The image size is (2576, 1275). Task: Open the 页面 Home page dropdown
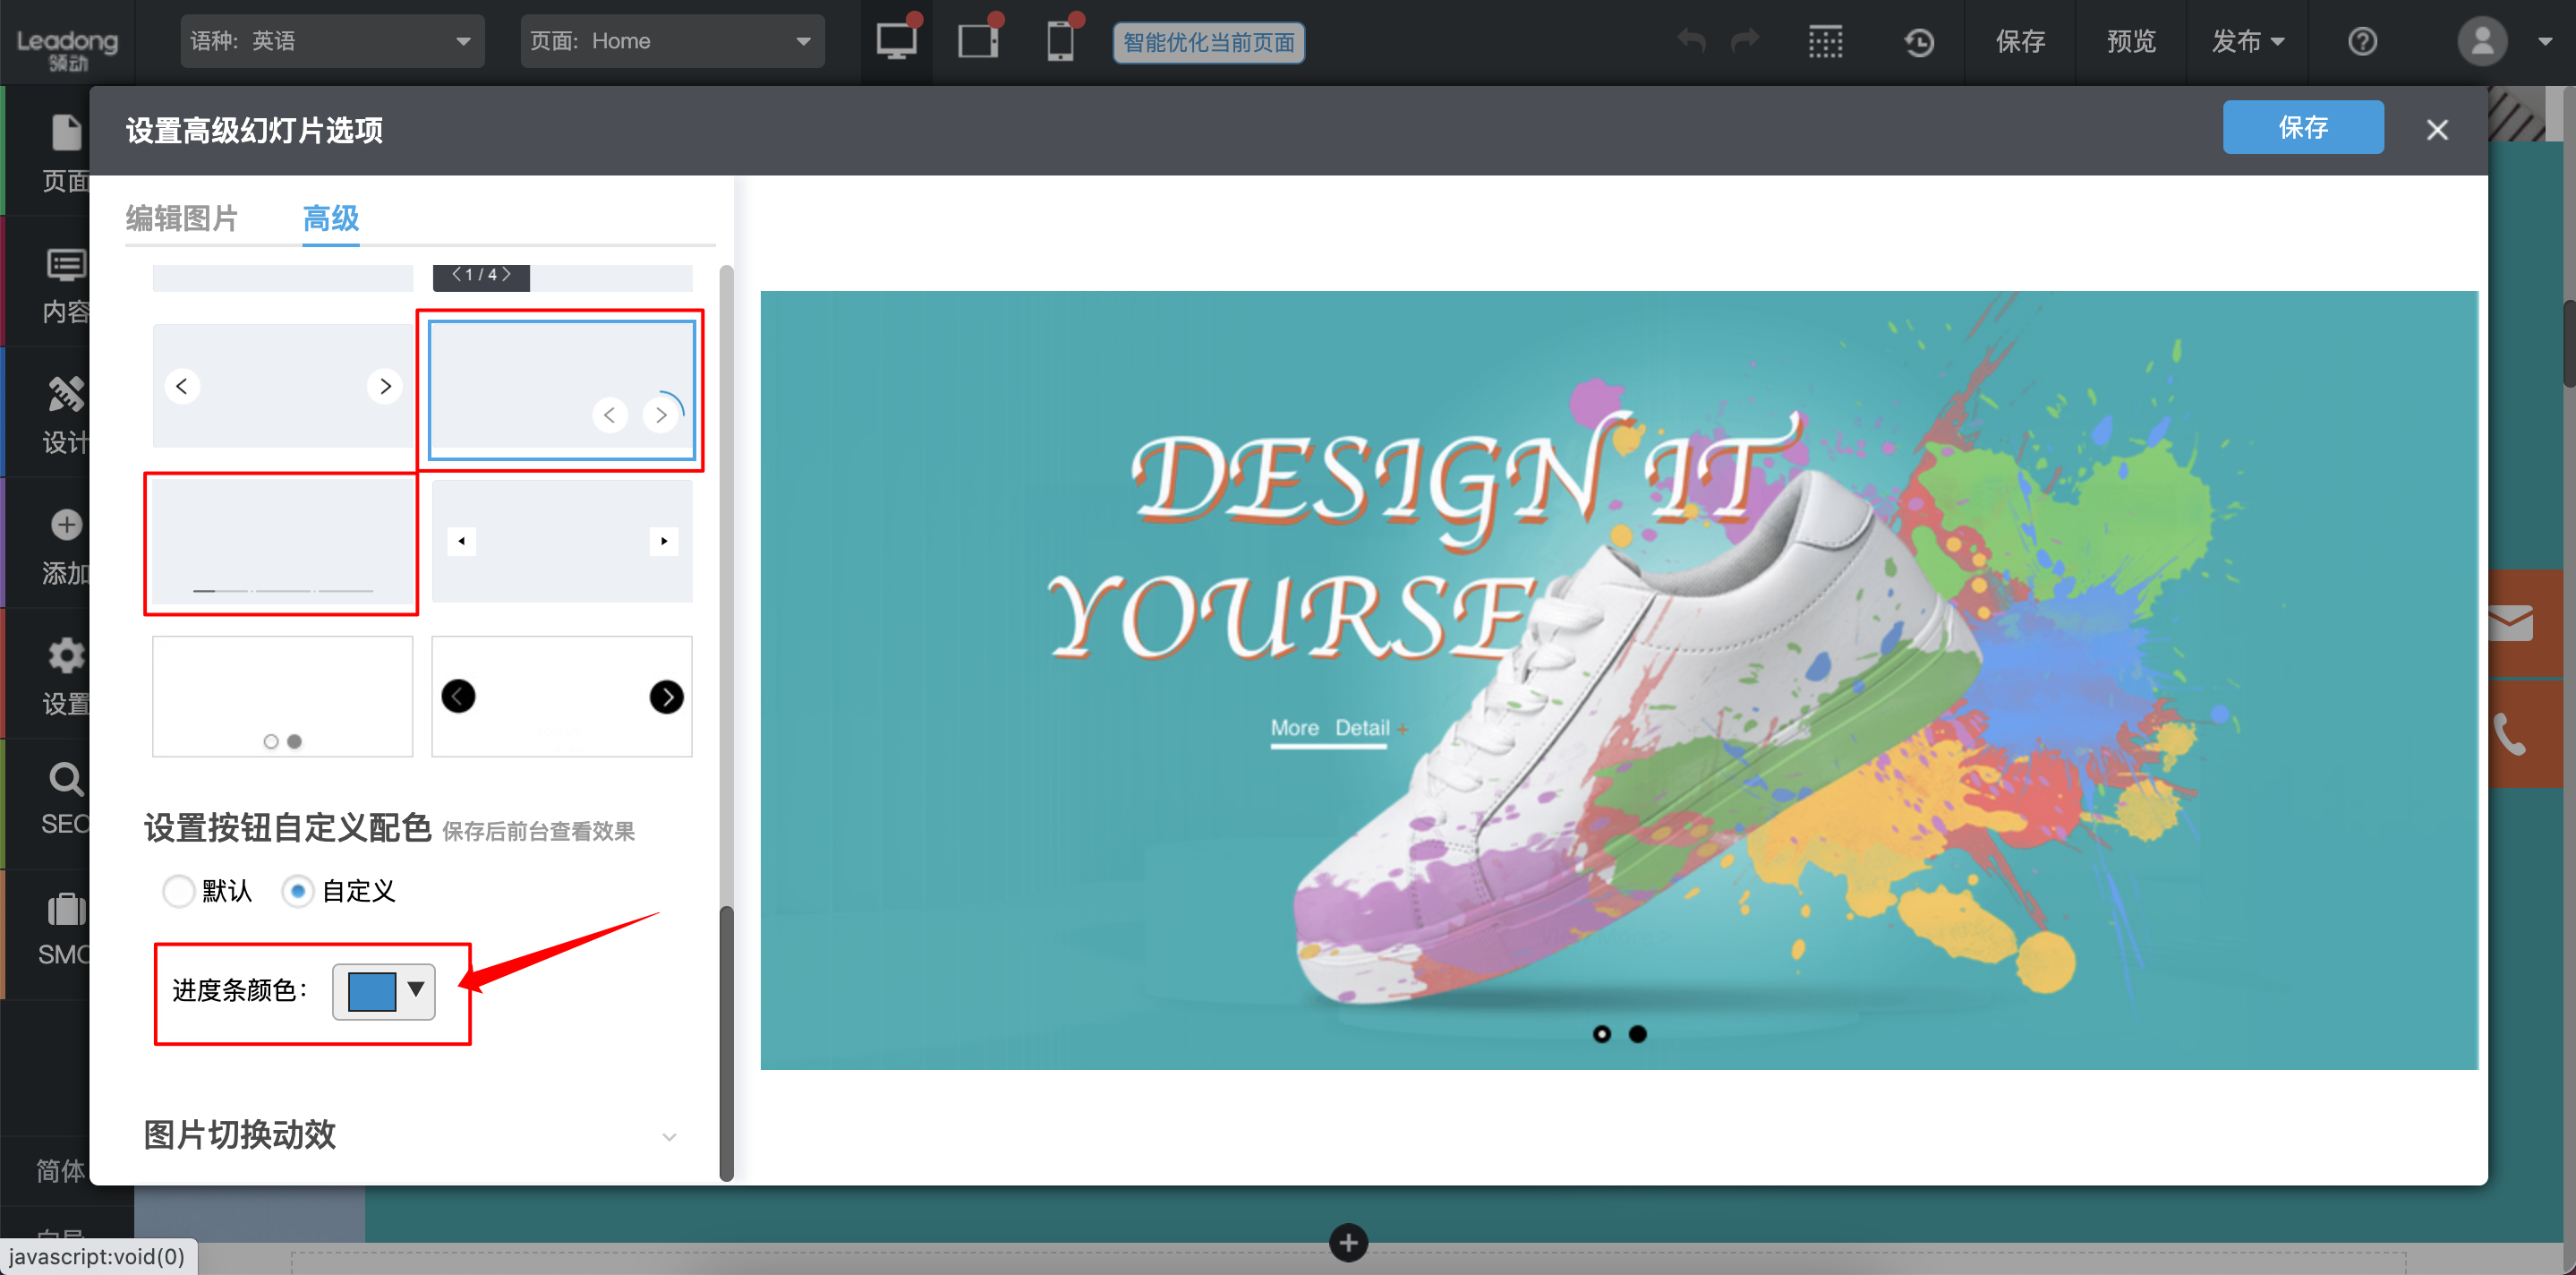pos(671,41)
